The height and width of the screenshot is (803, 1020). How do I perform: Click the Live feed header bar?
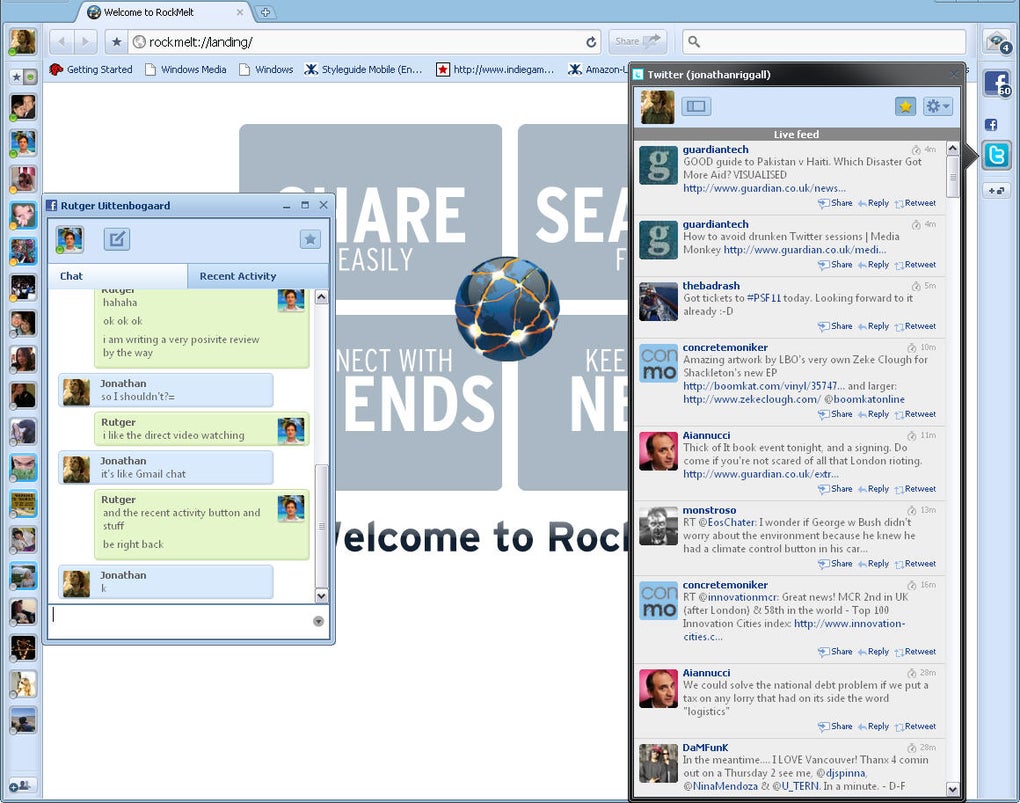click(796, 134)
